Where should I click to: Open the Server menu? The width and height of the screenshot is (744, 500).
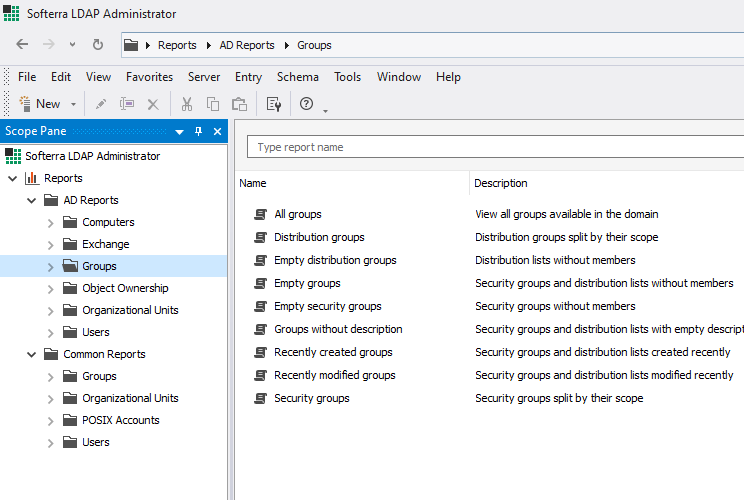click(204, 77)
